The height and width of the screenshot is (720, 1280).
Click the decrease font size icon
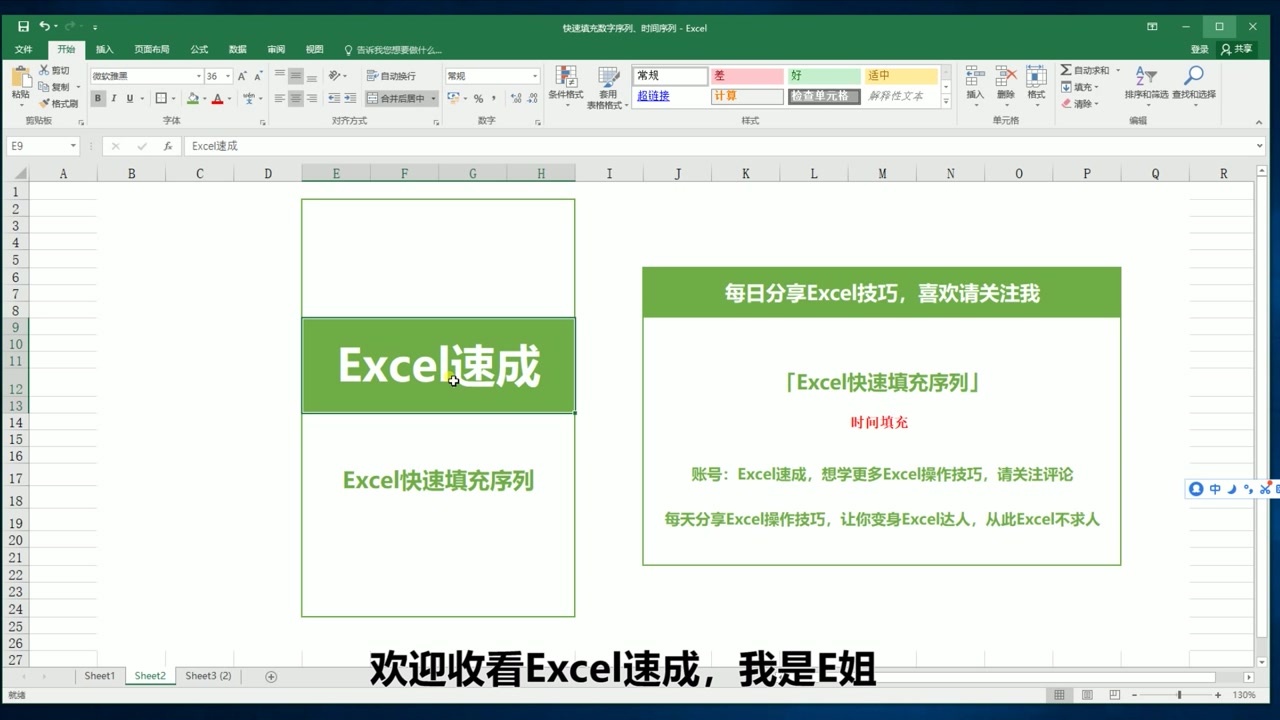(x=257, y=76)
